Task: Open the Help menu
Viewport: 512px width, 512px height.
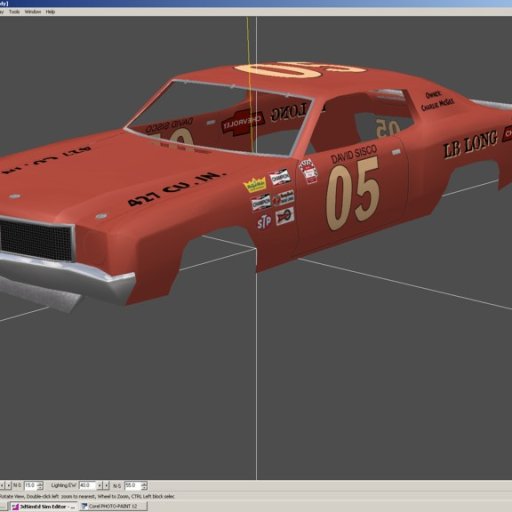Action: [x=50, y=12]
